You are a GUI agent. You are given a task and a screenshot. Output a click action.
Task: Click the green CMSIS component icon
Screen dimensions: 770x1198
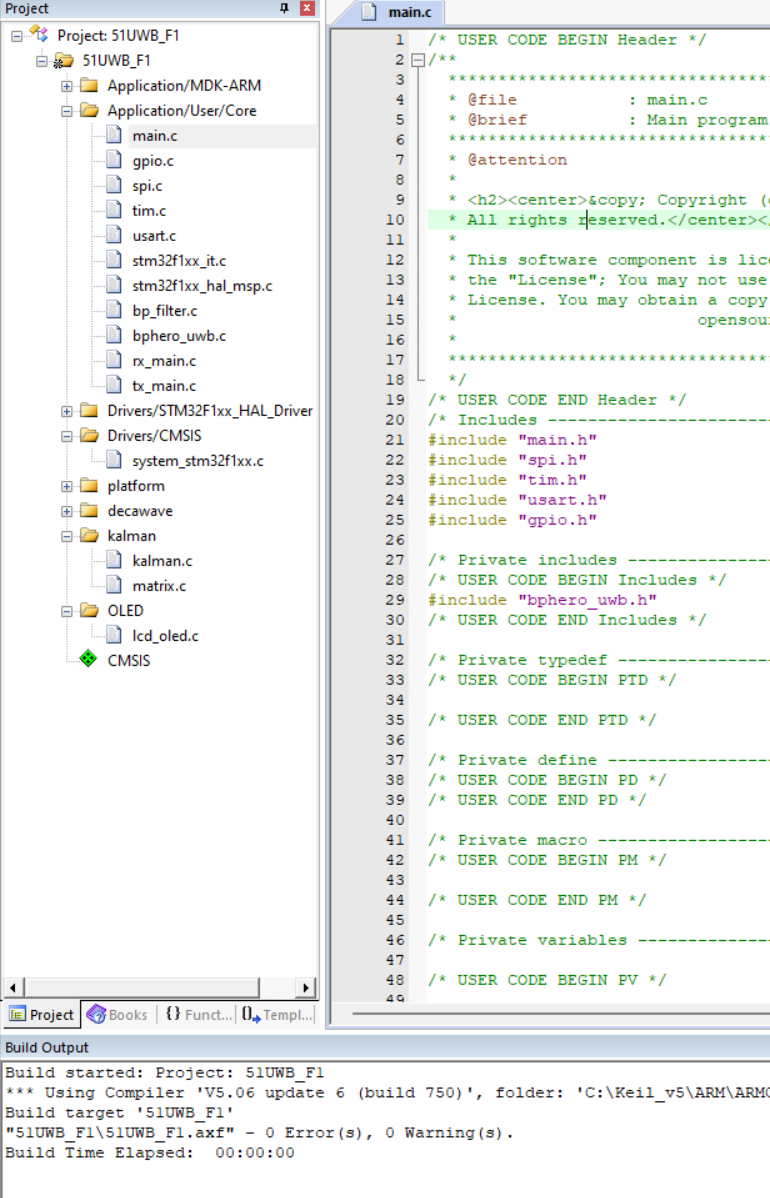89,660
